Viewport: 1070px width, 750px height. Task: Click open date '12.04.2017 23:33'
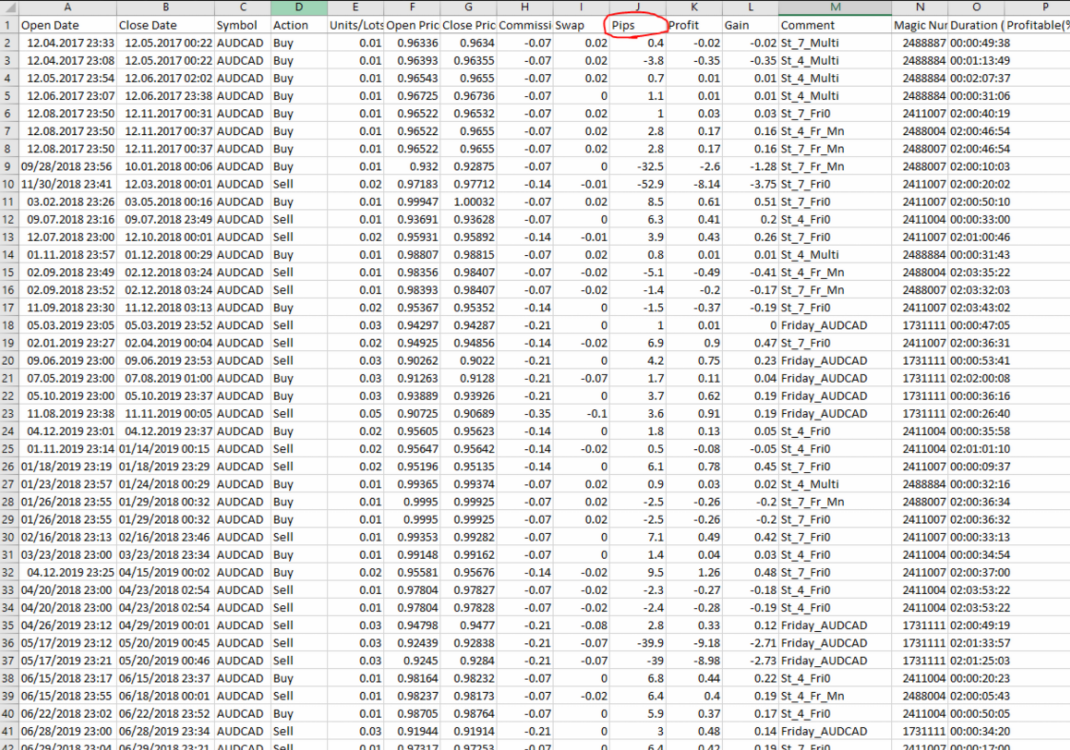[71, 43]
